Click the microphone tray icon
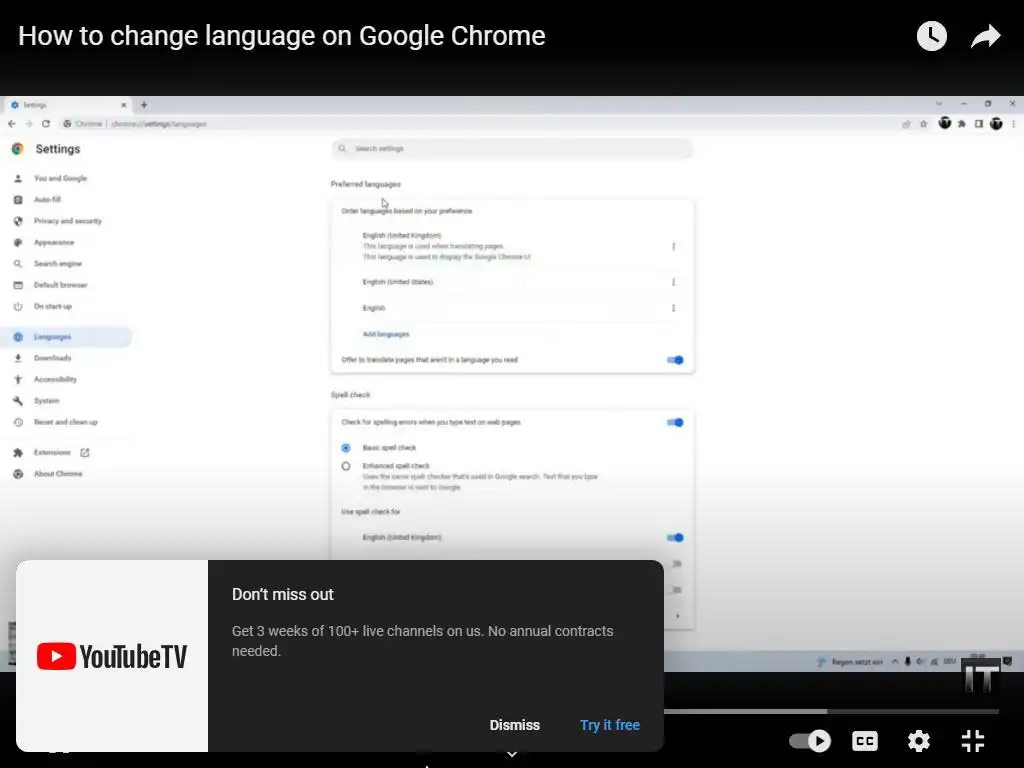1024x768 pixels. pos(907,662)
